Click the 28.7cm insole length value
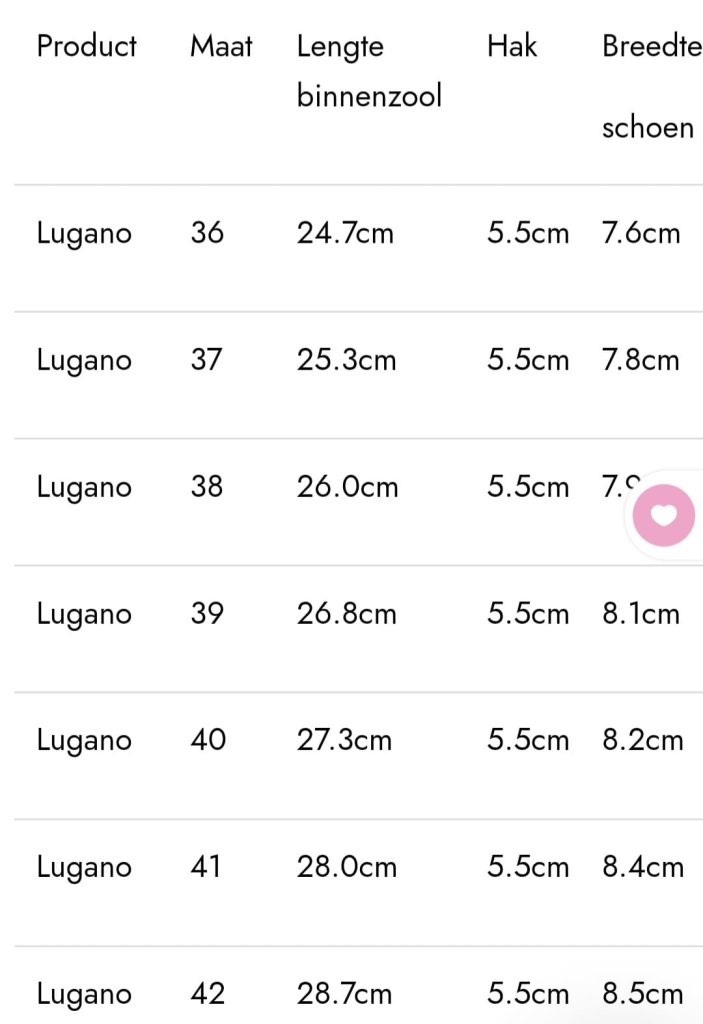This screenshot has width=703, height=1024. click(x=344, y=994)
